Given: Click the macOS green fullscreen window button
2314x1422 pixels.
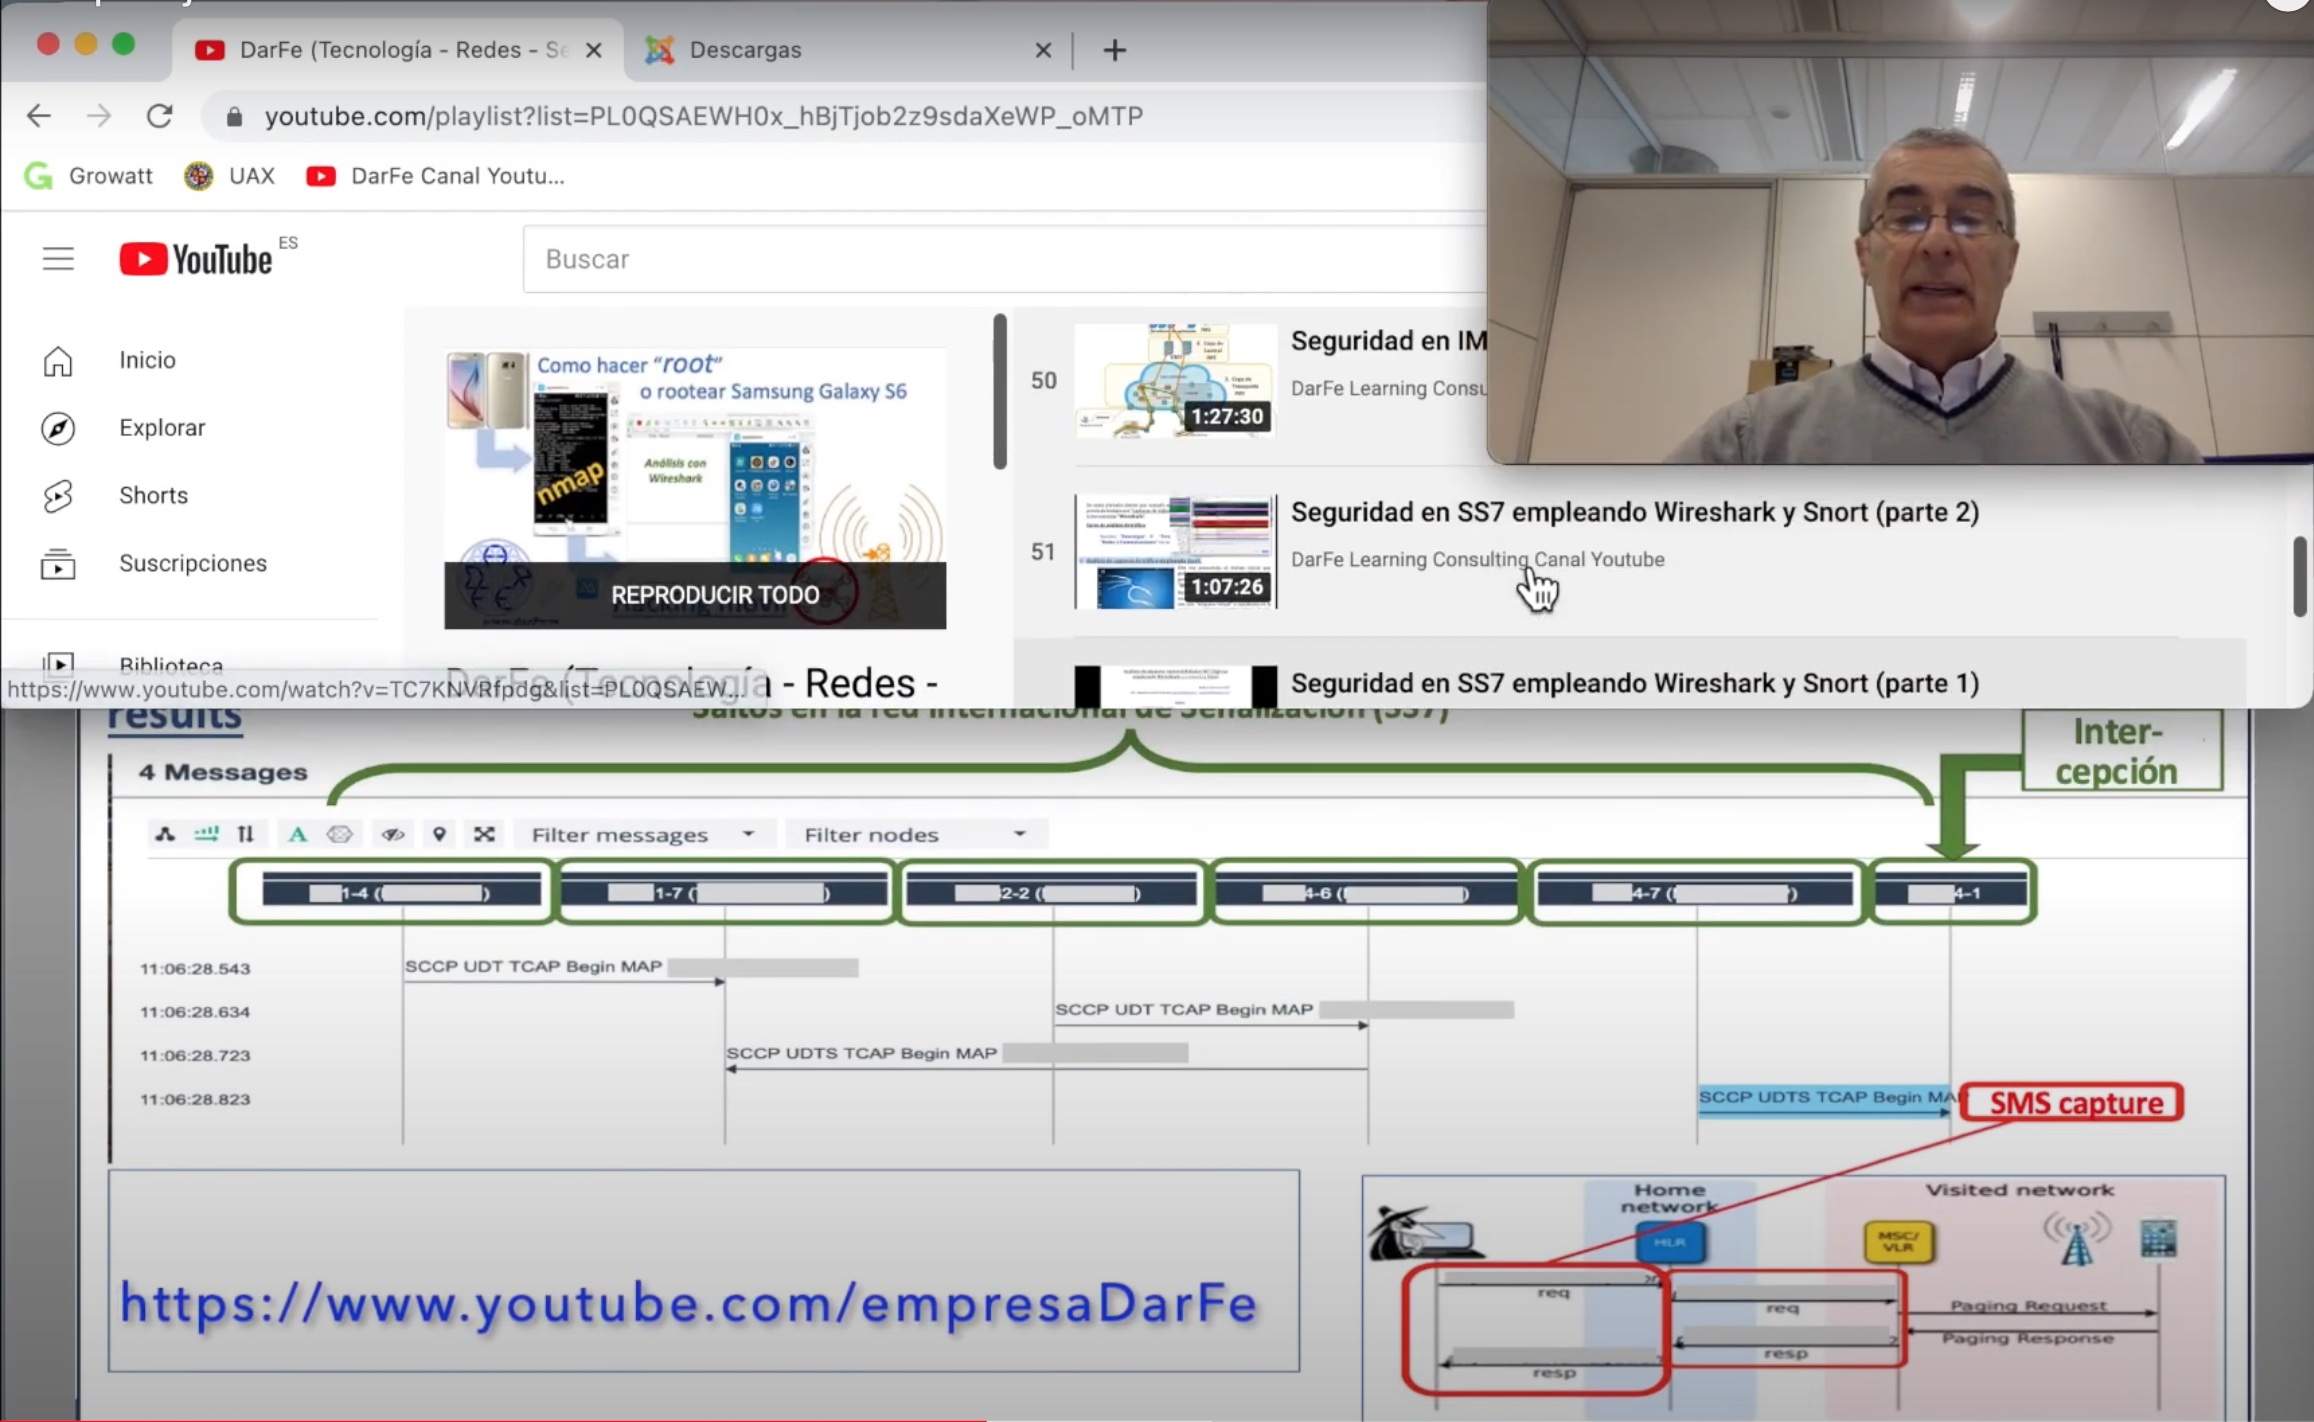Looking at the screenshot, I should point(123,44).
